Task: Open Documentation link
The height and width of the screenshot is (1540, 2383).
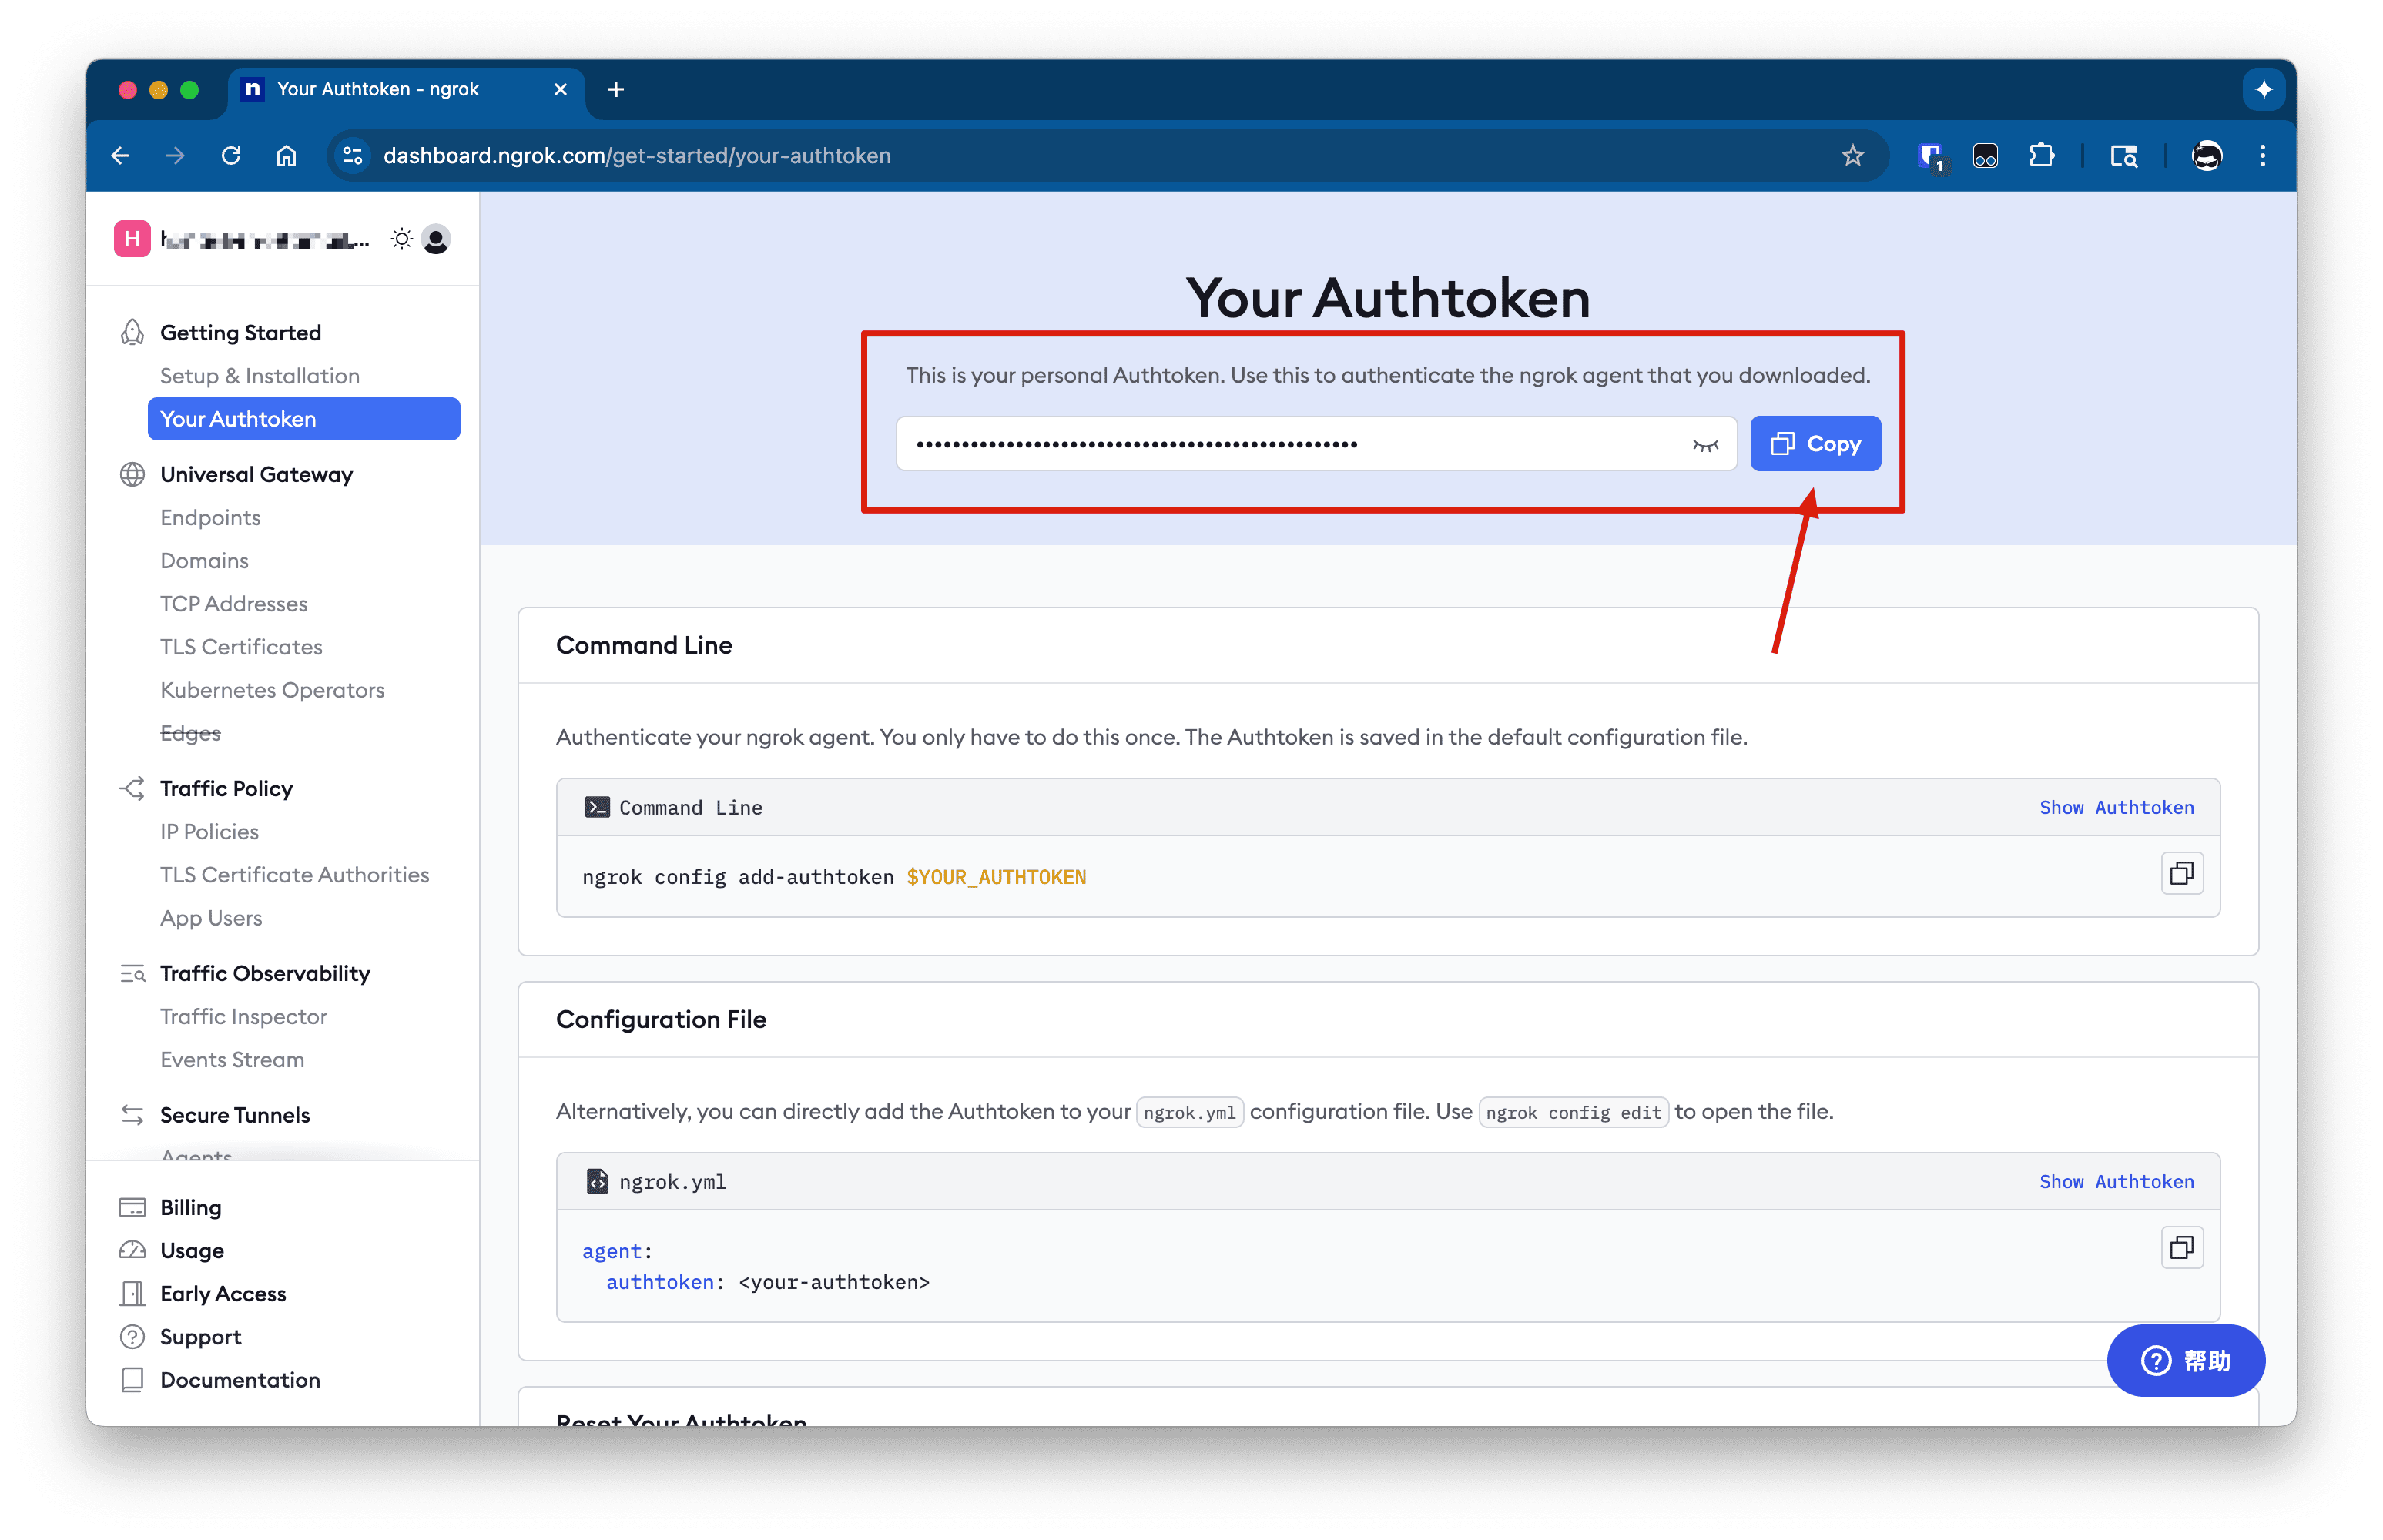Action: pos(240,1380)
